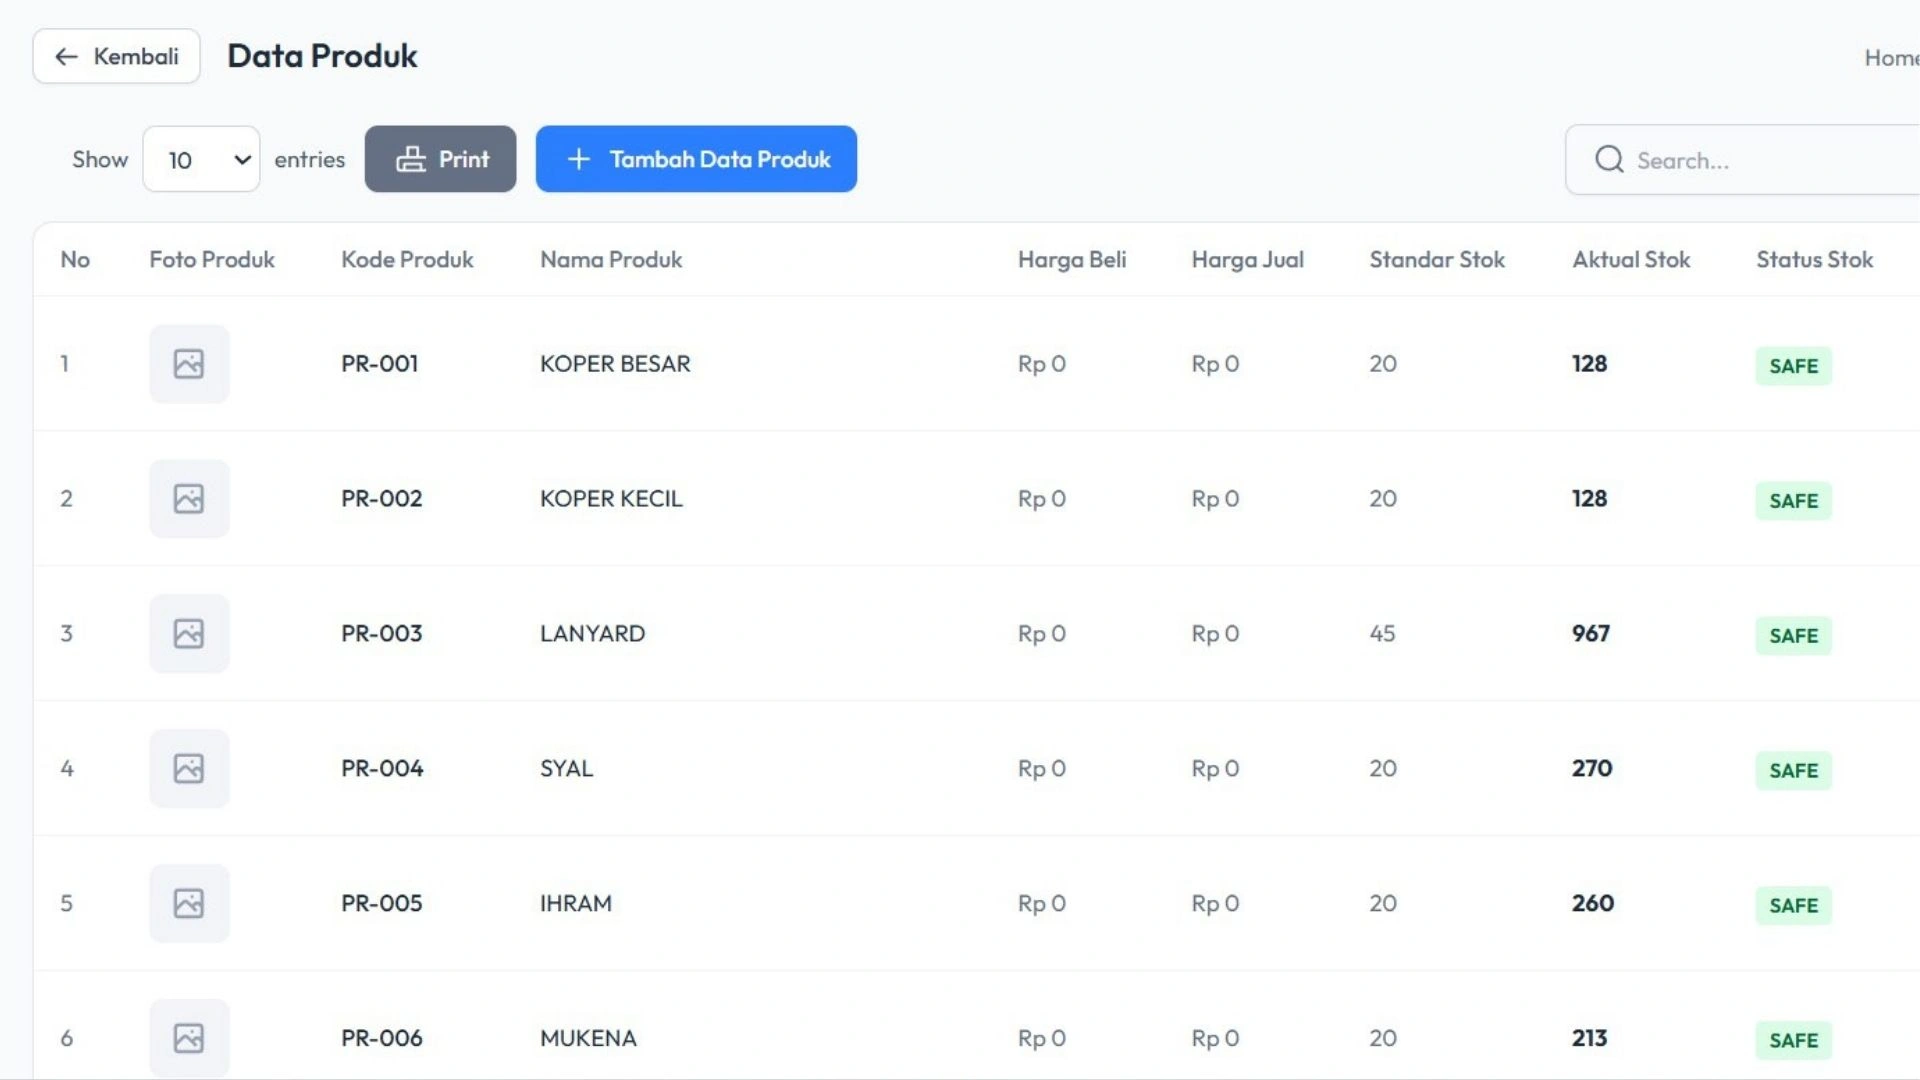The image size is (1920, 1080).
Task: Click the search magnifier icon
Action: (1609, 160)
